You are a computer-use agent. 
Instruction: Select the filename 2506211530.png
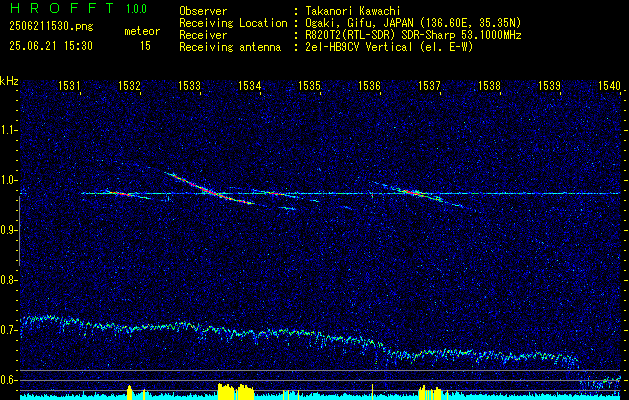(x=51, y=27)
